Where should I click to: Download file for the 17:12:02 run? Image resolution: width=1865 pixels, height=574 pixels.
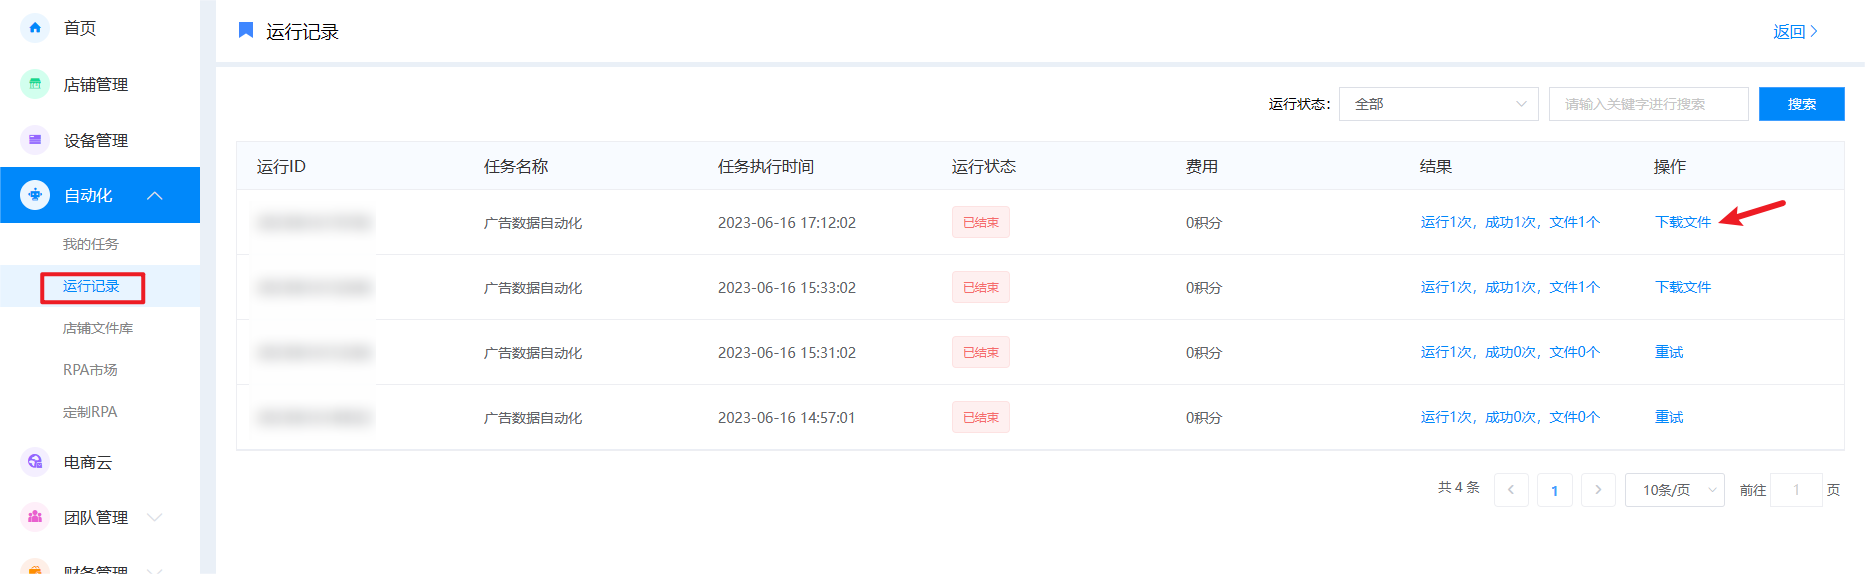click(x=1683, y=222)
